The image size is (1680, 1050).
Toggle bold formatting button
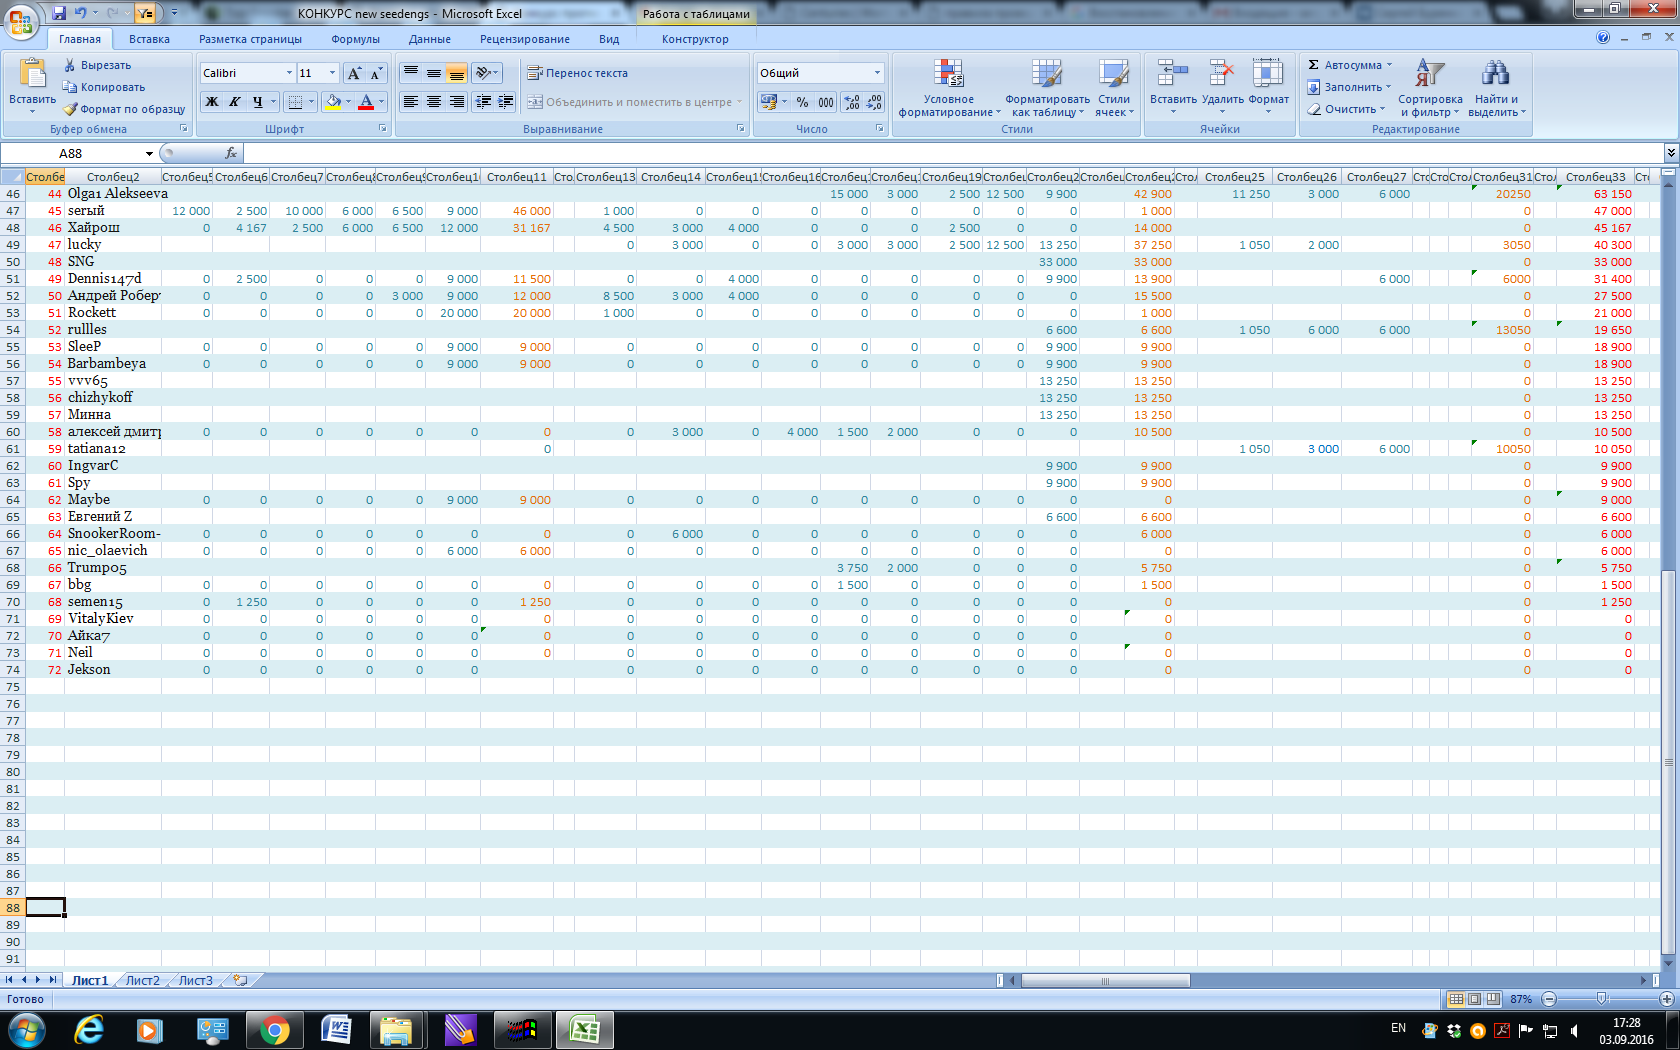click(x=212, y=102)
